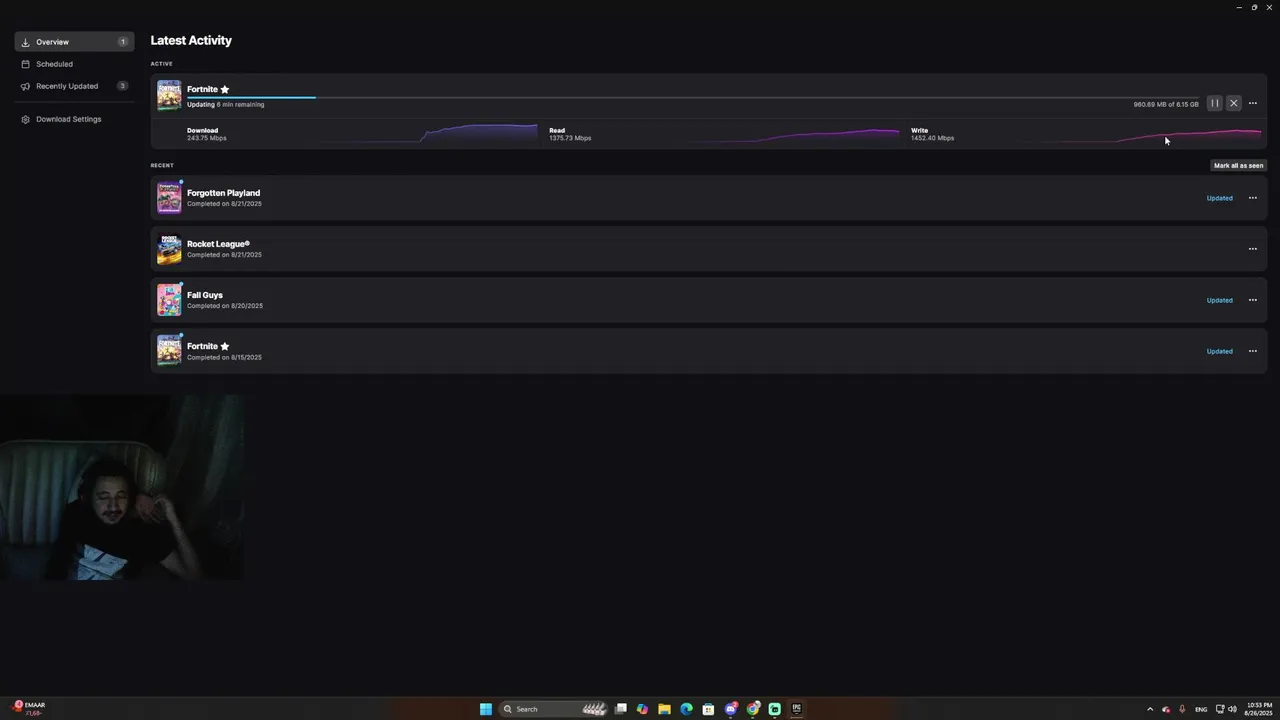Click Updated label on Fall Guys row
This screenshot has height=720, width=1280.
[x=1219, y=300]
